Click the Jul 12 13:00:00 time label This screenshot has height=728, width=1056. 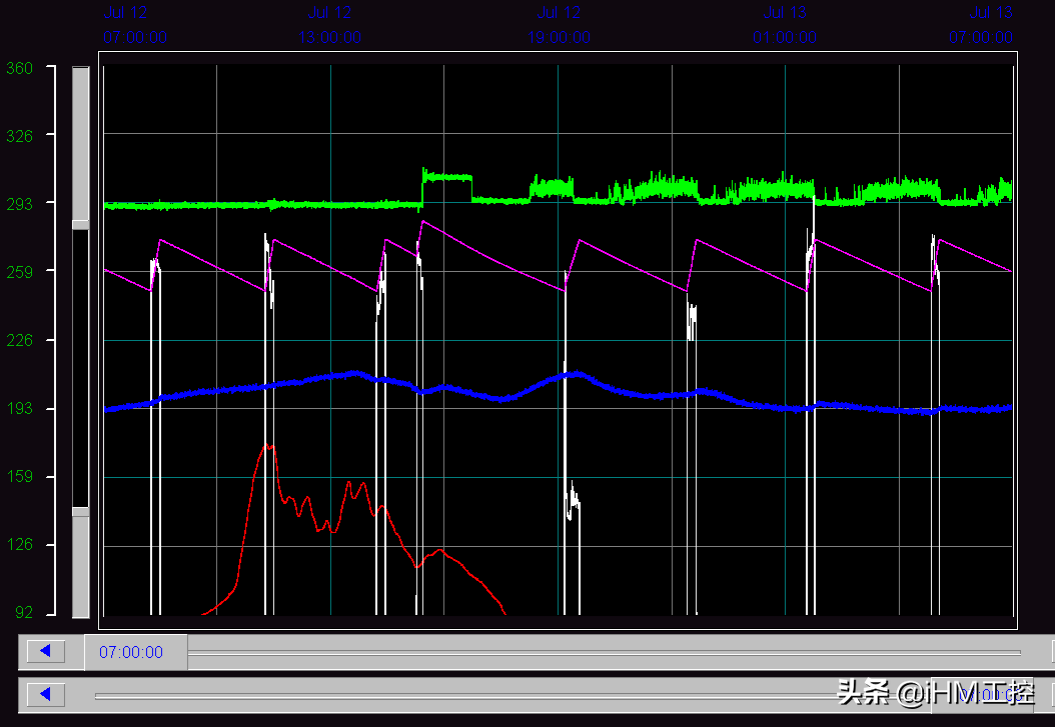[x=330, y=26]
